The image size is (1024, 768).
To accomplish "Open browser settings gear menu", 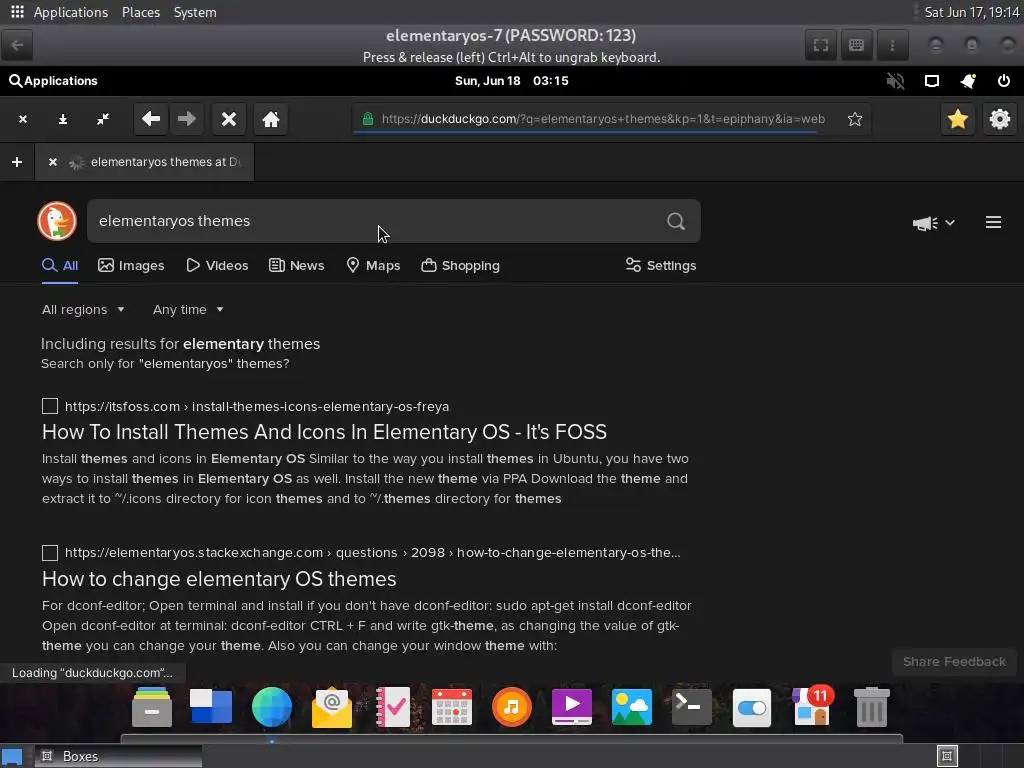I will pos(999,119).
